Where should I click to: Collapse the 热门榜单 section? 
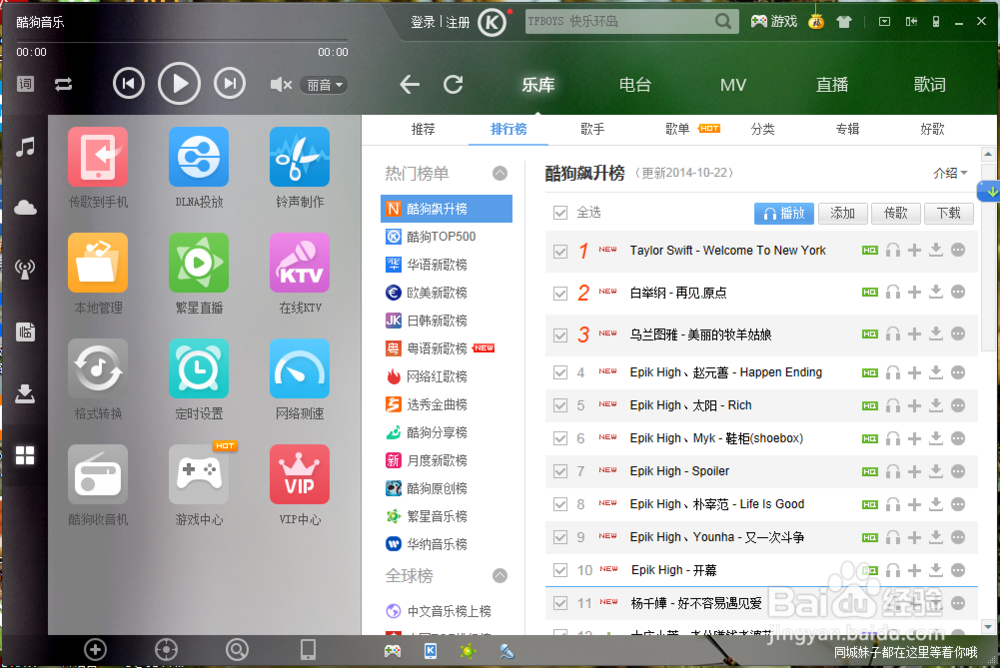point(500,173)
